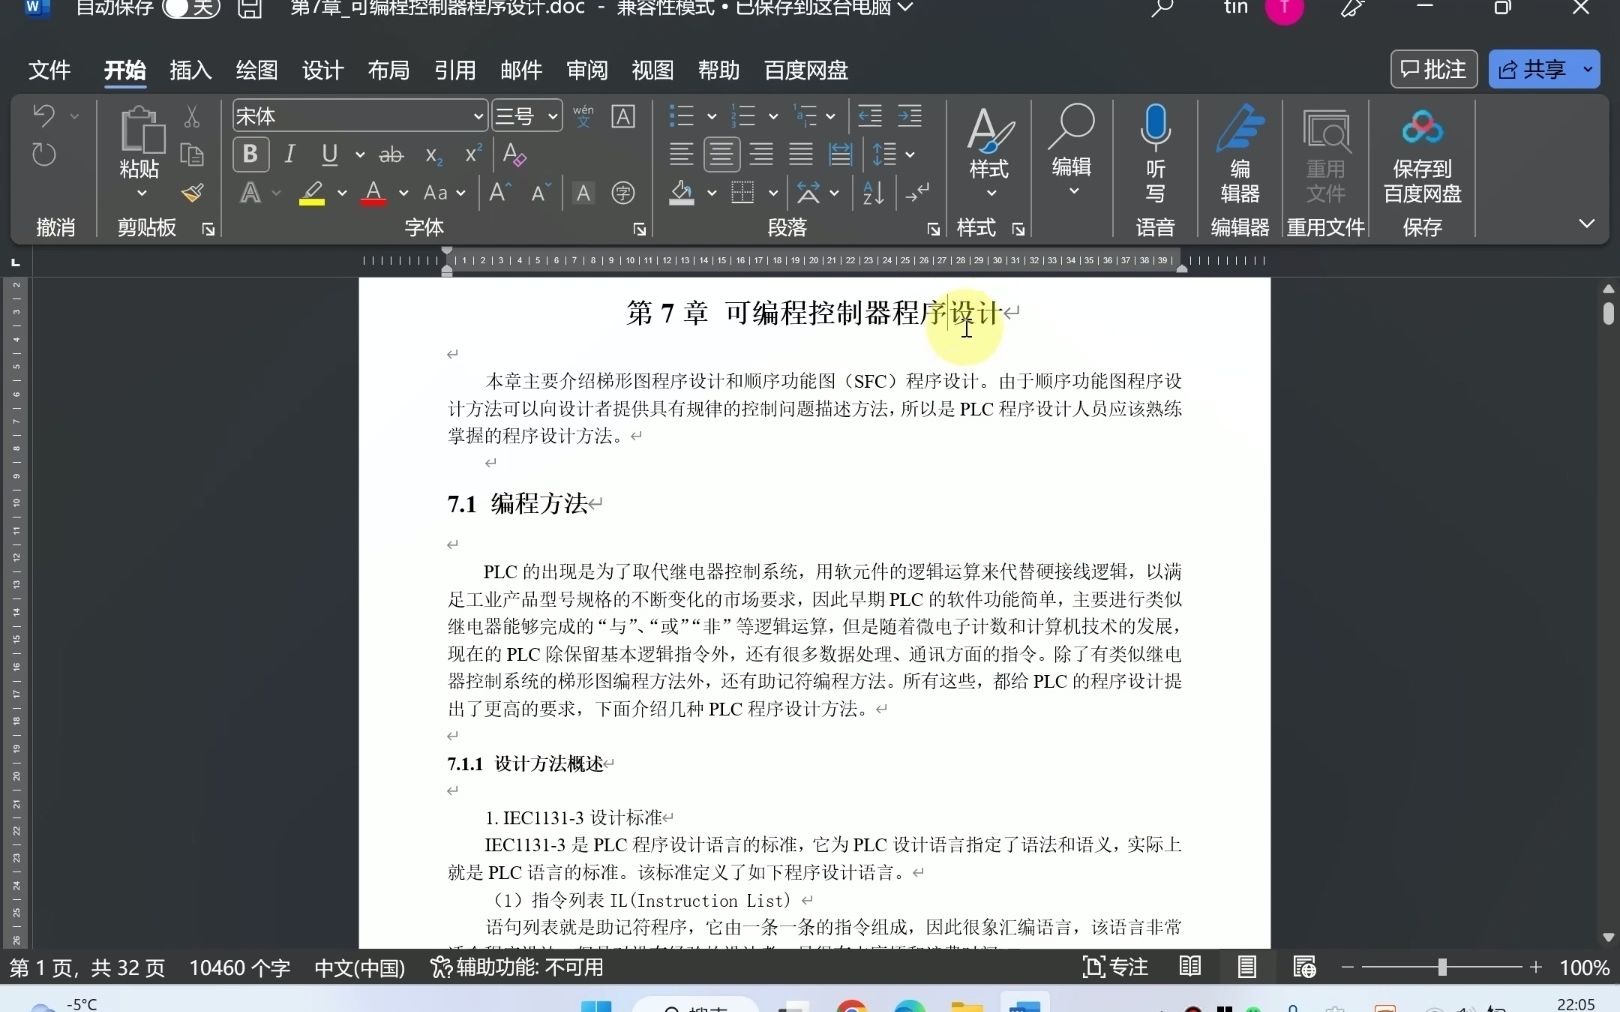Click the zoom slider handle
This screenshot has width=1620, height=1012.
[1442, 967]
